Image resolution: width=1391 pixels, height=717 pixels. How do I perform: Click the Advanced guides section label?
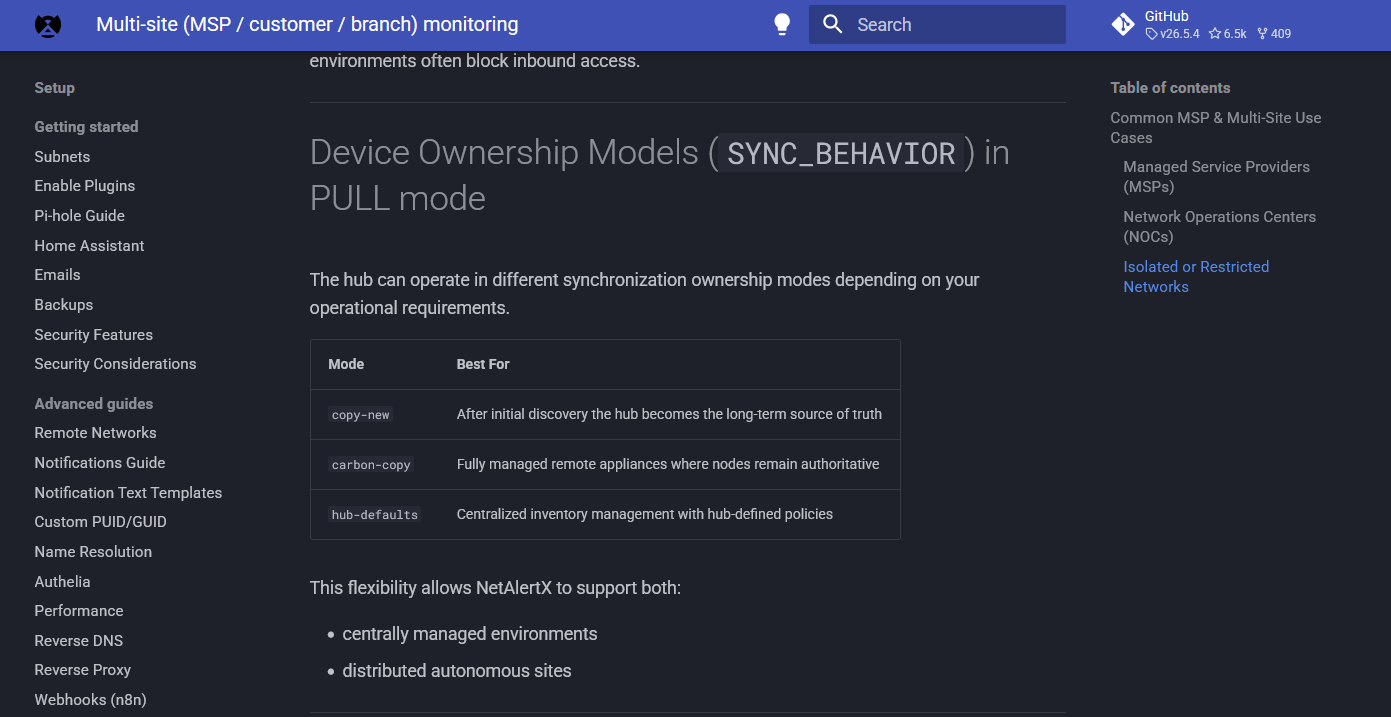tap(94, 404)
